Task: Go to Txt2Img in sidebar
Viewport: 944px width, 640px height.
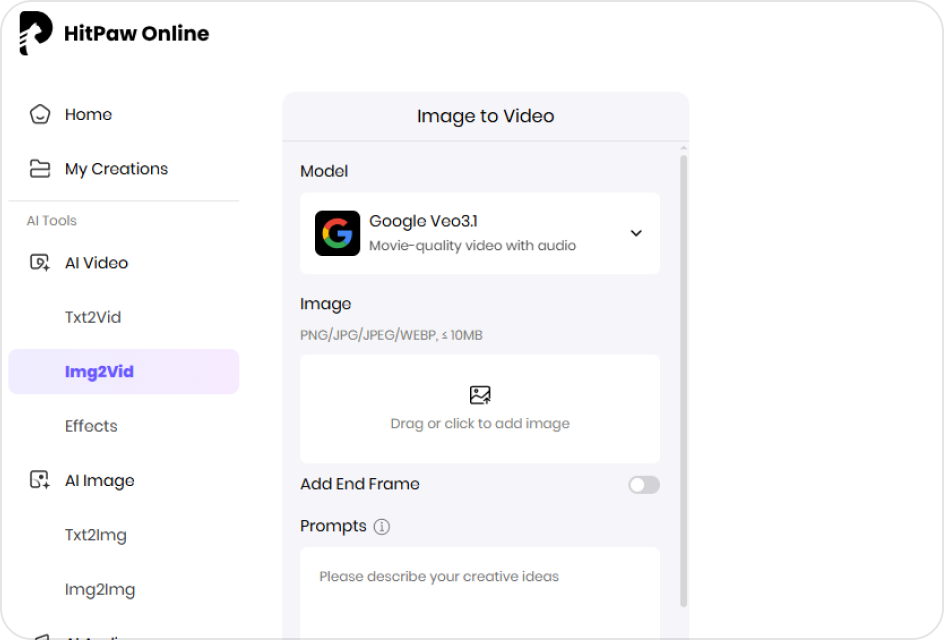Action: (96, 535)
